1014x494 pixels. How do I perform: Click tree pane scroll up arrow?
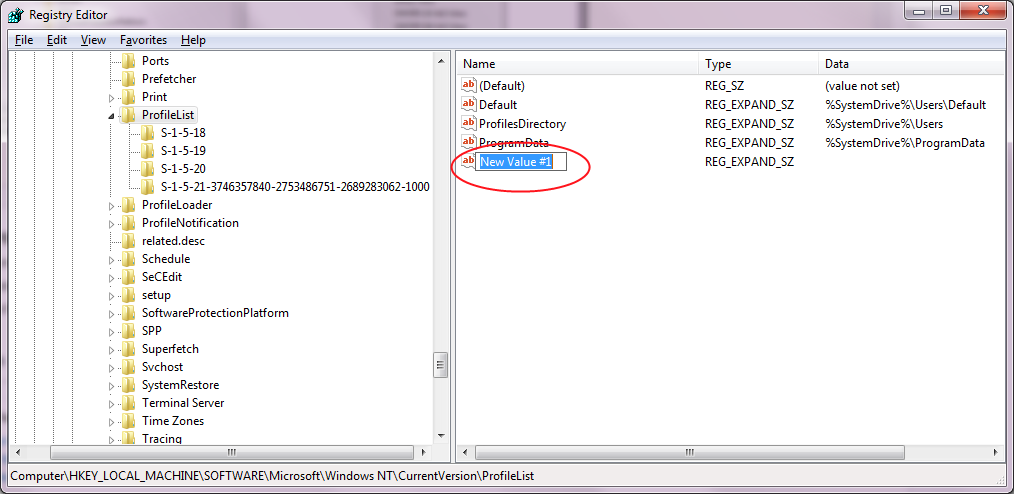pos(441,61)
